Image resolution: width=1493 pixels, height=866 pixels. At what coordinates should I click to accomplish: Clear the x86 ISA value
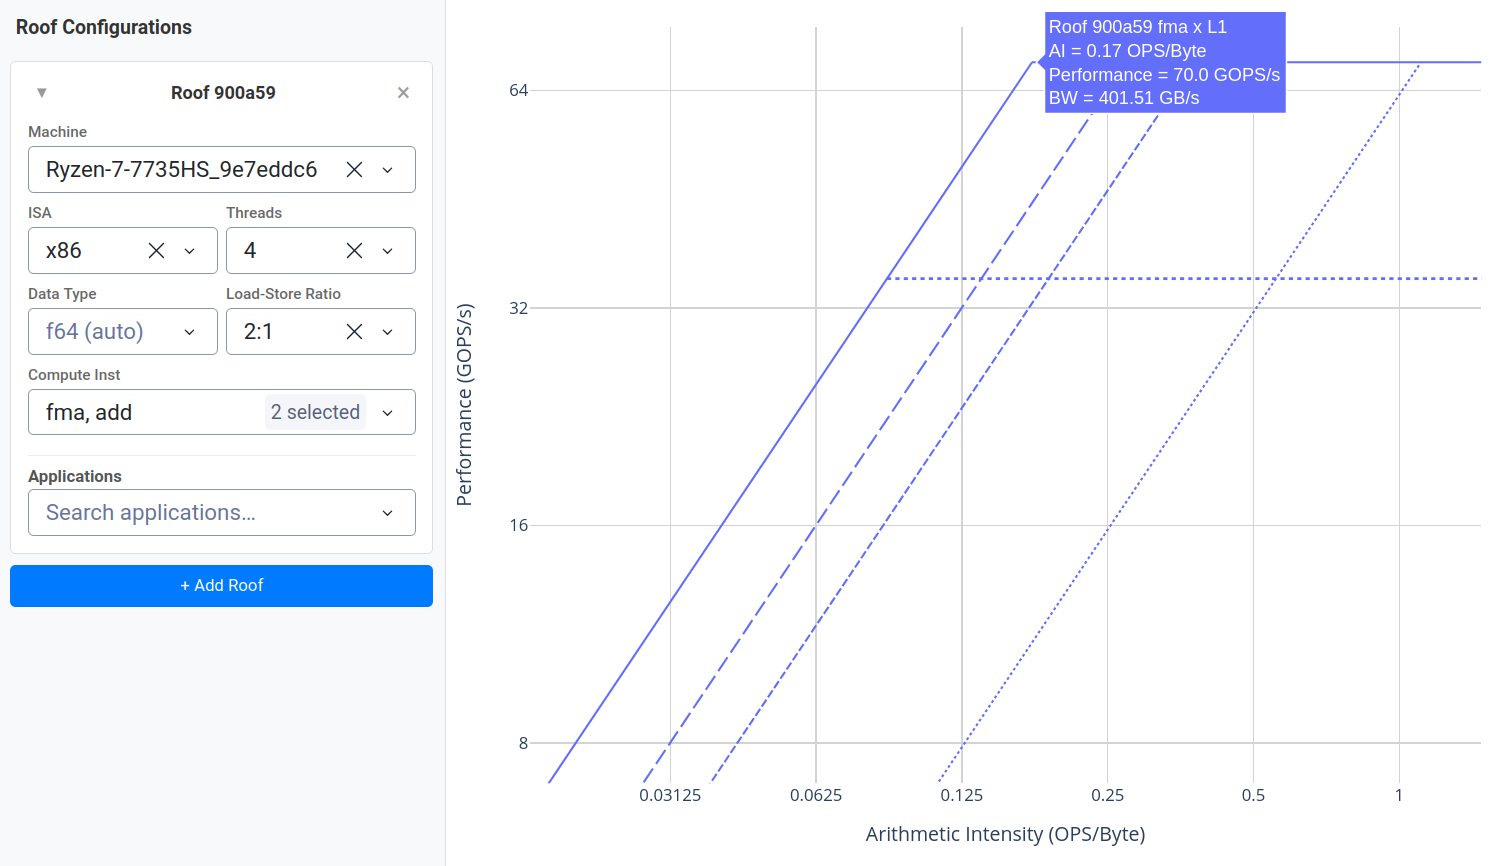point(156,251)
